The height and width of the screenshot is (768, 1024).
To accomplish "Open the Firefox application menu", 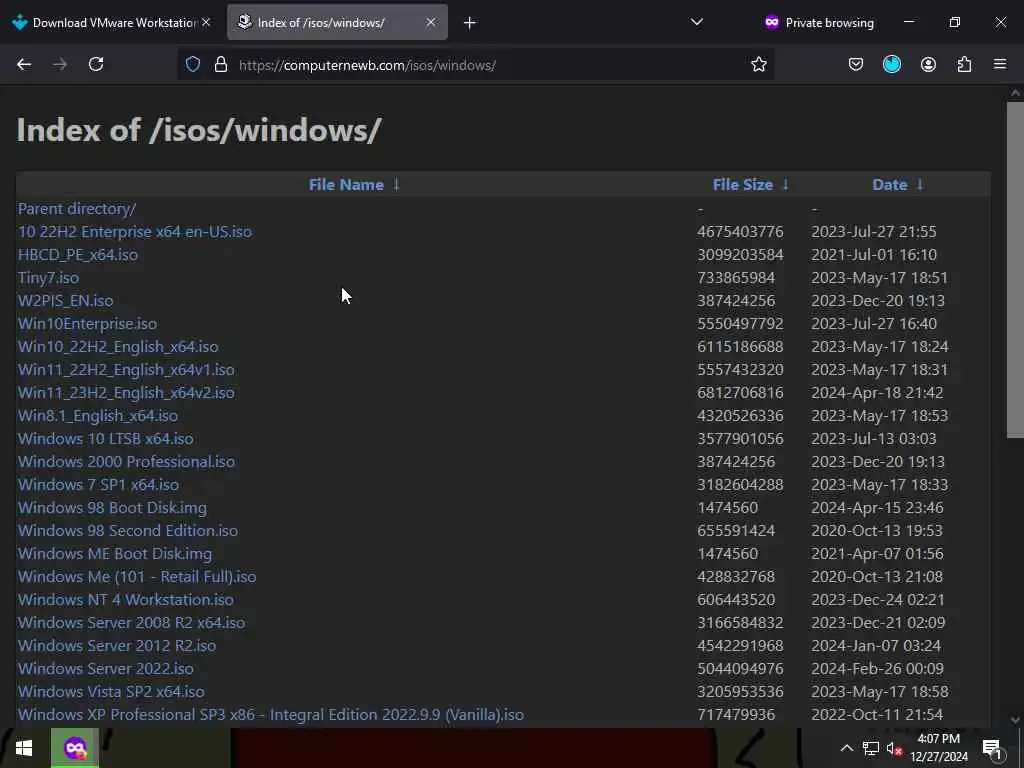I will pos(1000,64).
